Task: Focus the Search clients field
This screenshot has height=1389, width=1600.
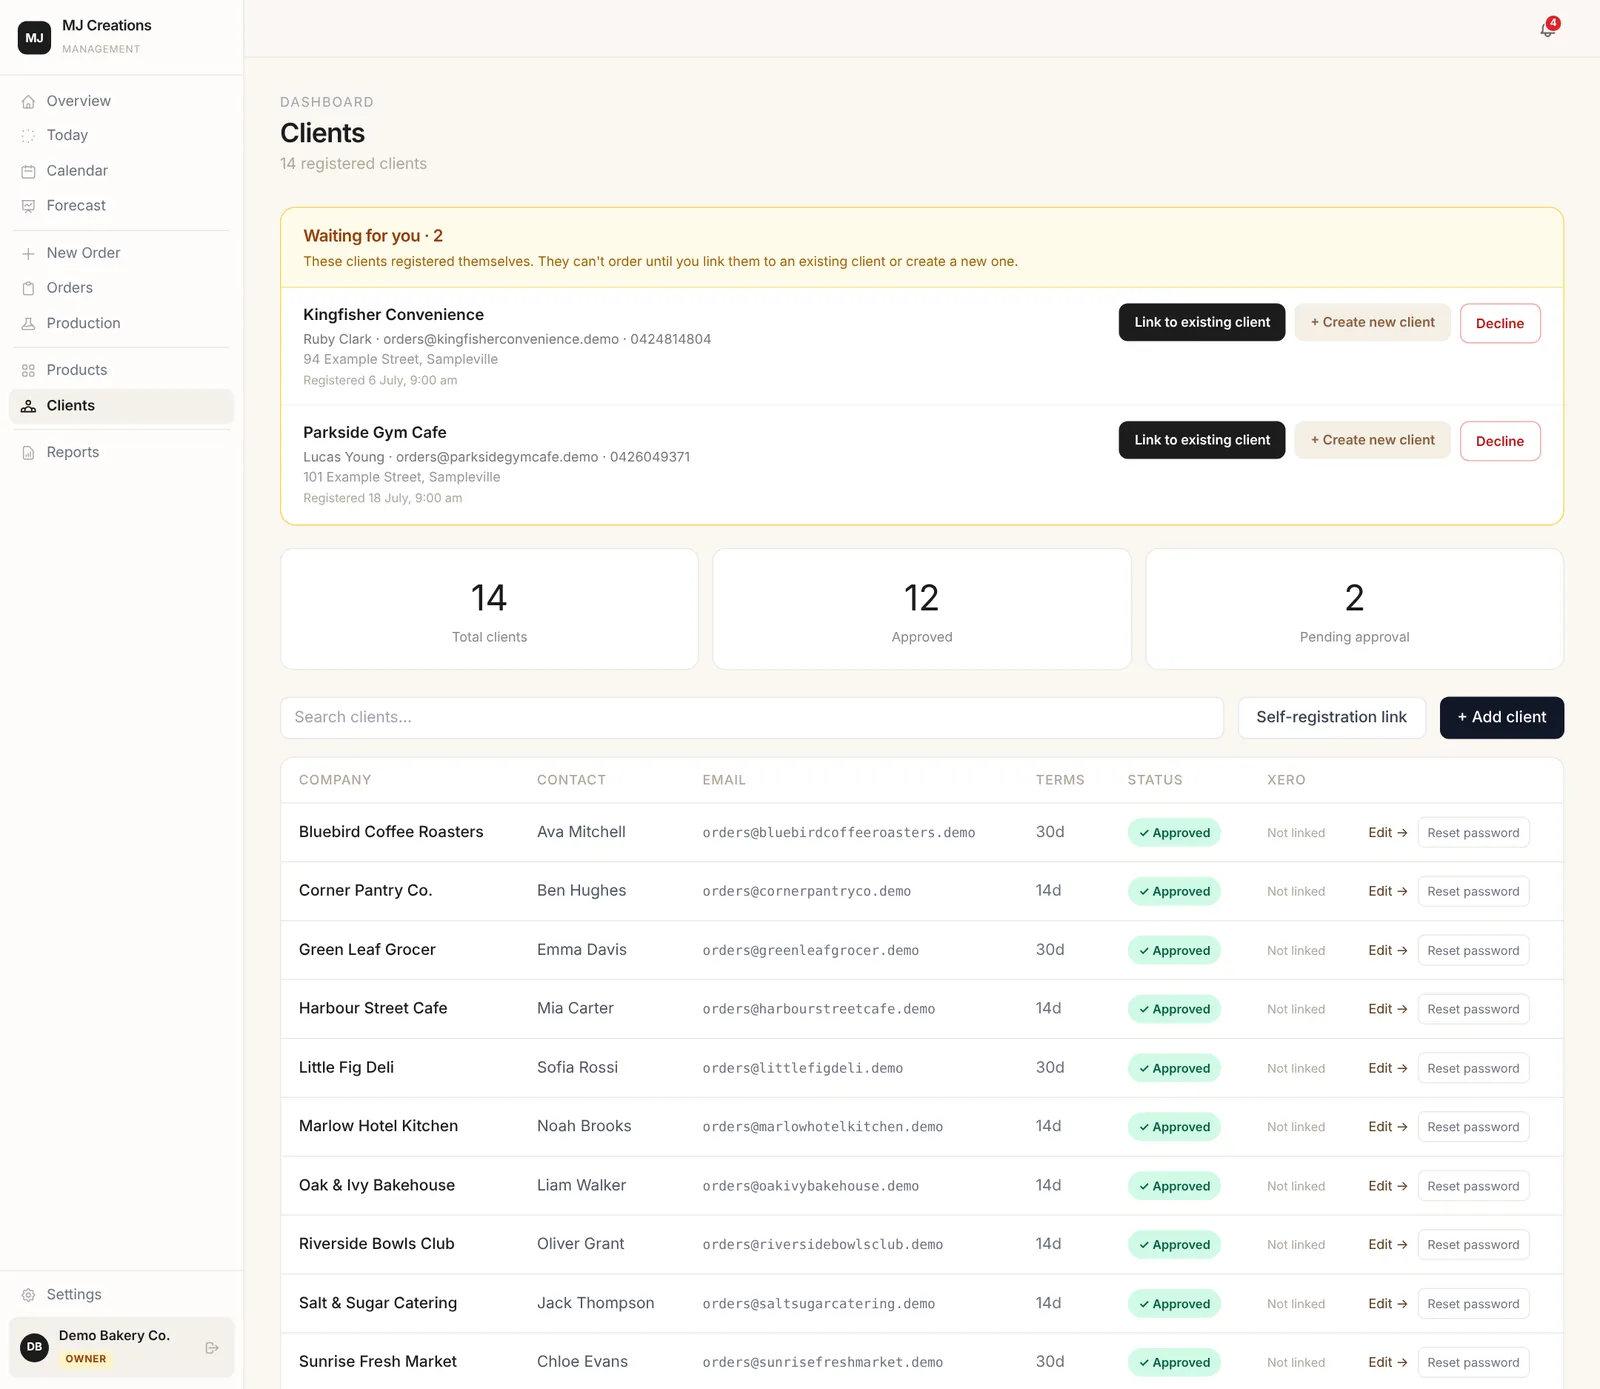Action: [752, 718]
